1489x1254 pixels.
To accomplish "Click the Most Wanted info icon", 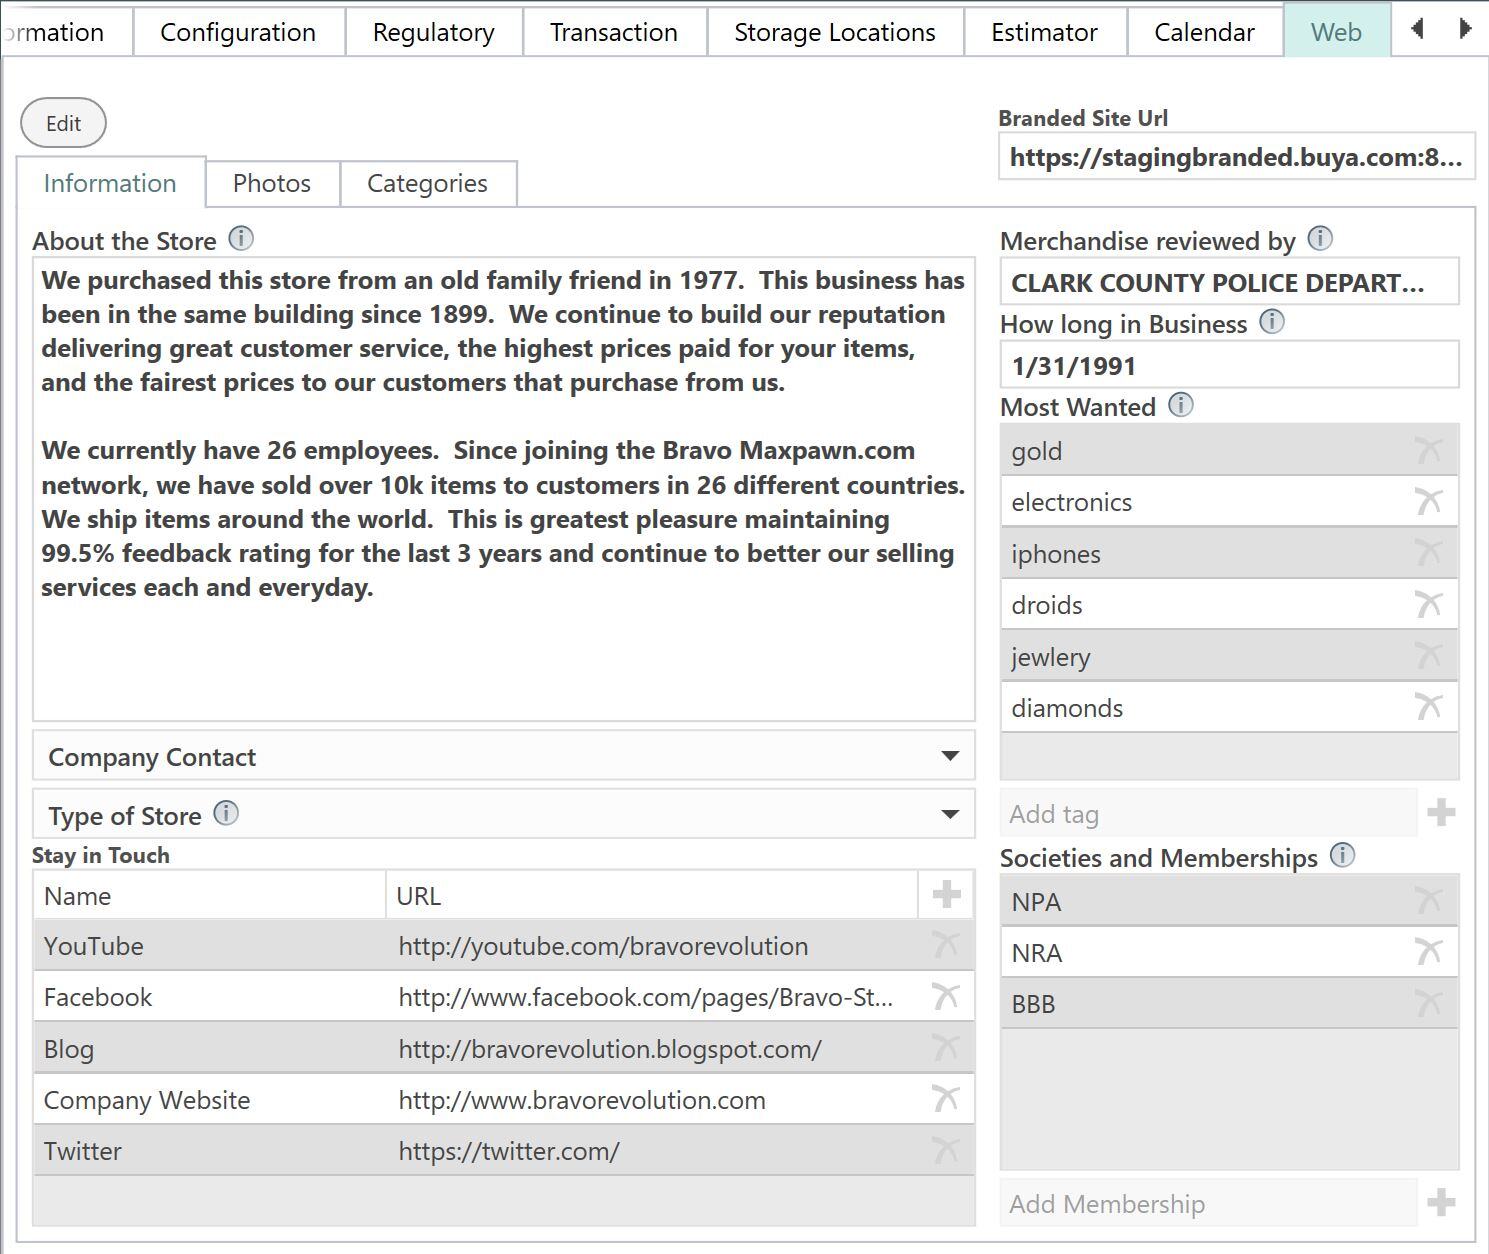I will [x=1180, y=405].
